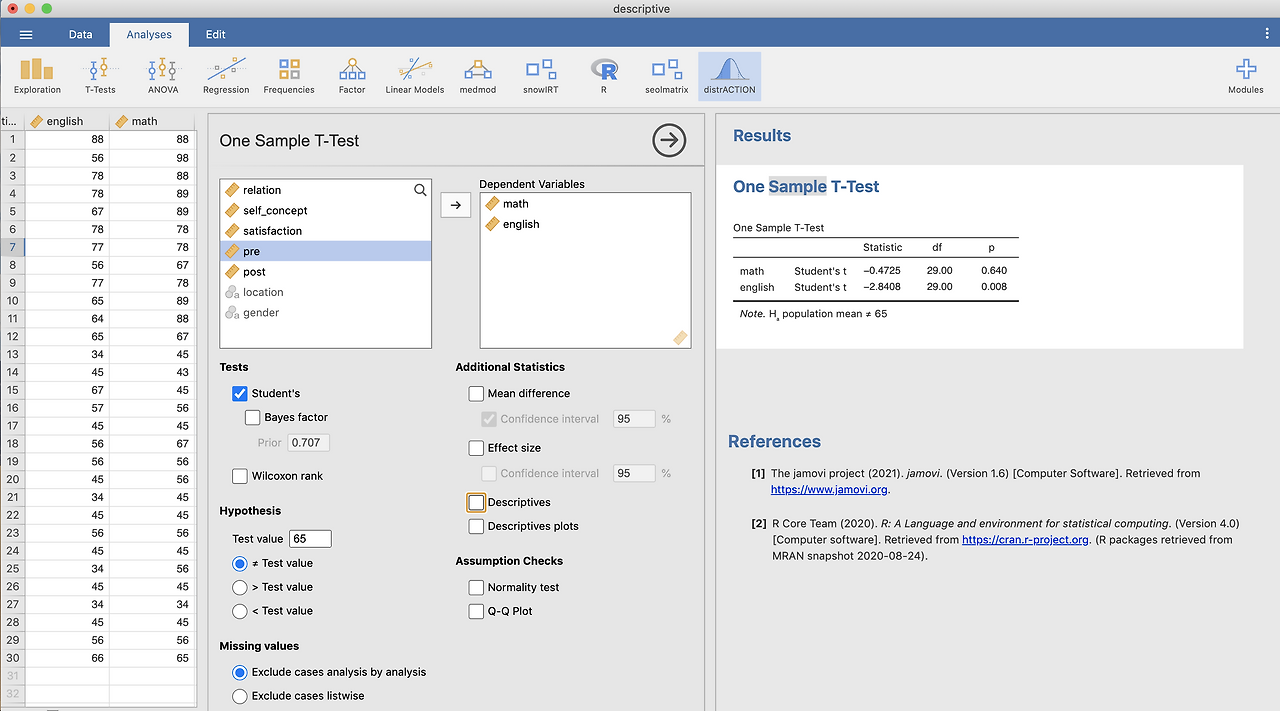Click the english column header
The height and width of the screenshot is (711, 1280).
67,121
